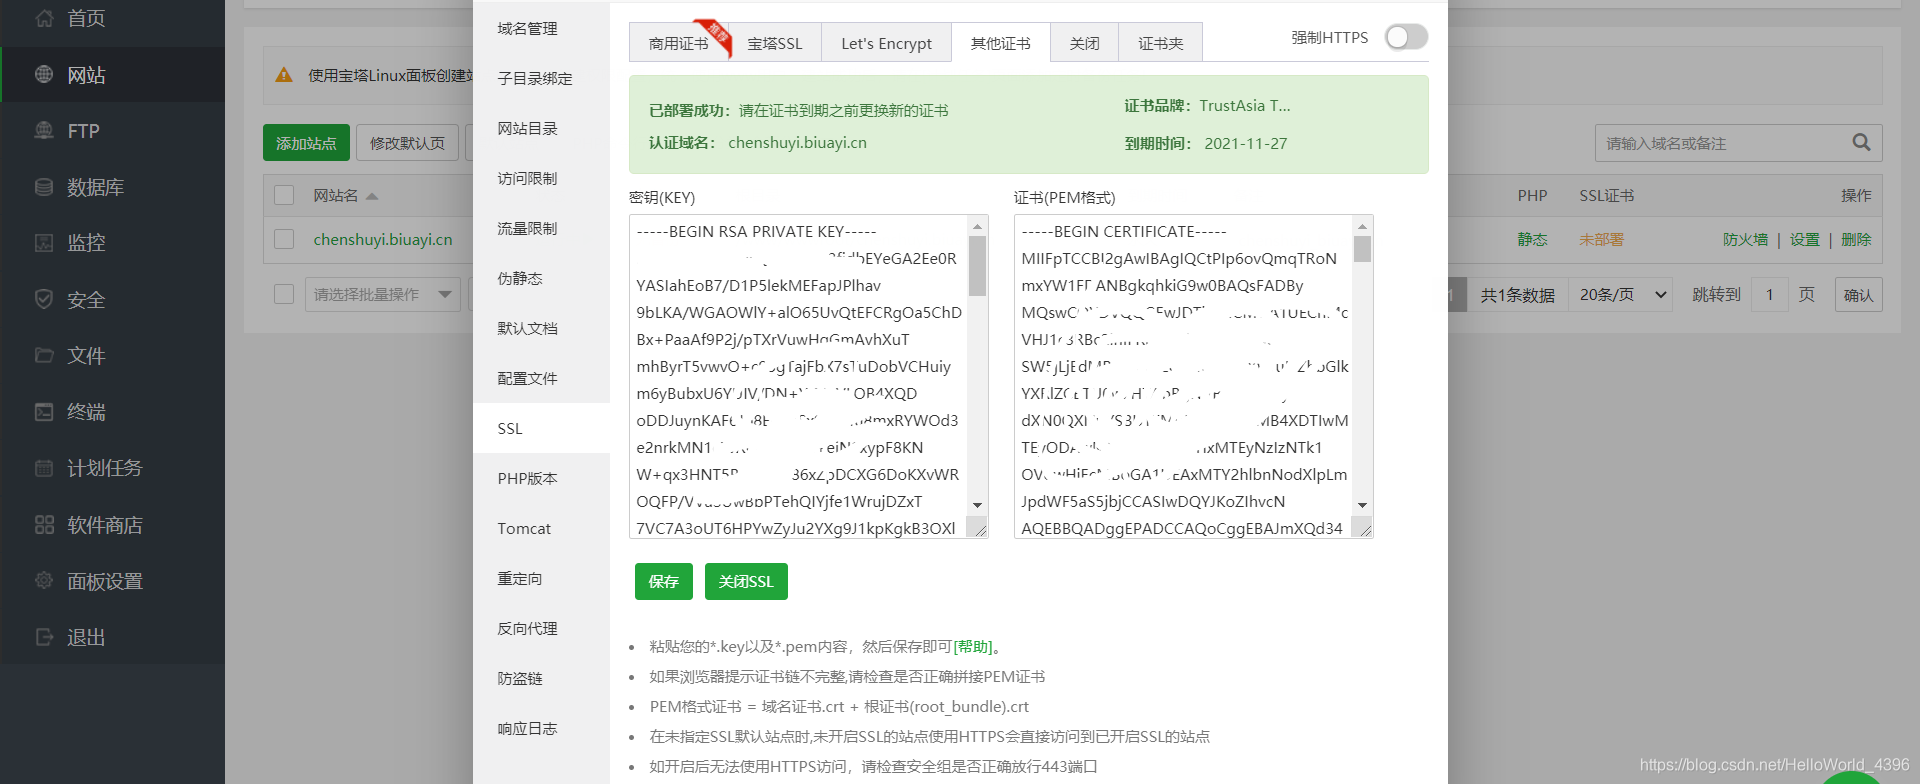Open 默认文档 in the site menu
Screen dimensions: 1920x784
click(x=541, y=328)
